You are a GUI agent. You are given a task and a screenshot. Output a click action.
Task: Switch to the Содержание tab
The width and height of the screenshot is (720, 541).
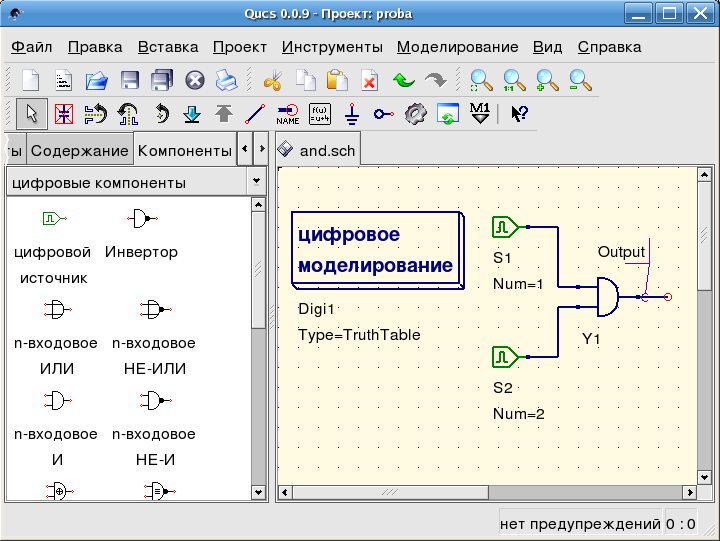coord(79,151)
